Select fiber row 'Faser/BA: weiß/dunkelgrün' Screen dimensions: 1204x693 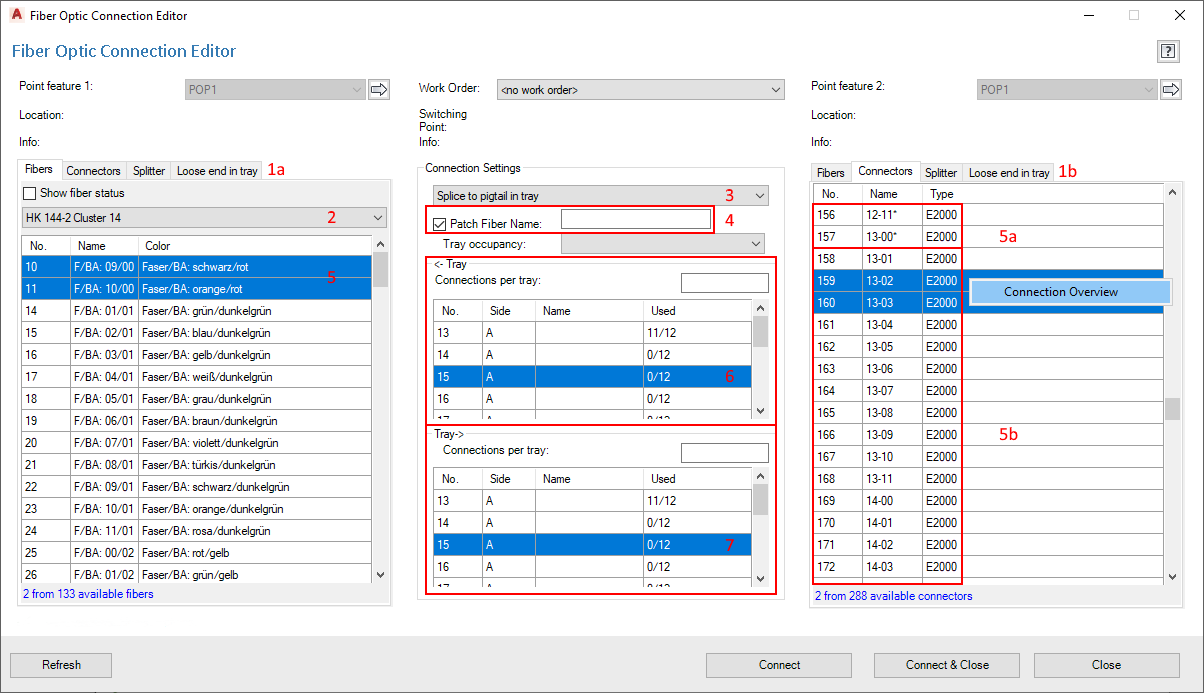click(x=197, y=377)
